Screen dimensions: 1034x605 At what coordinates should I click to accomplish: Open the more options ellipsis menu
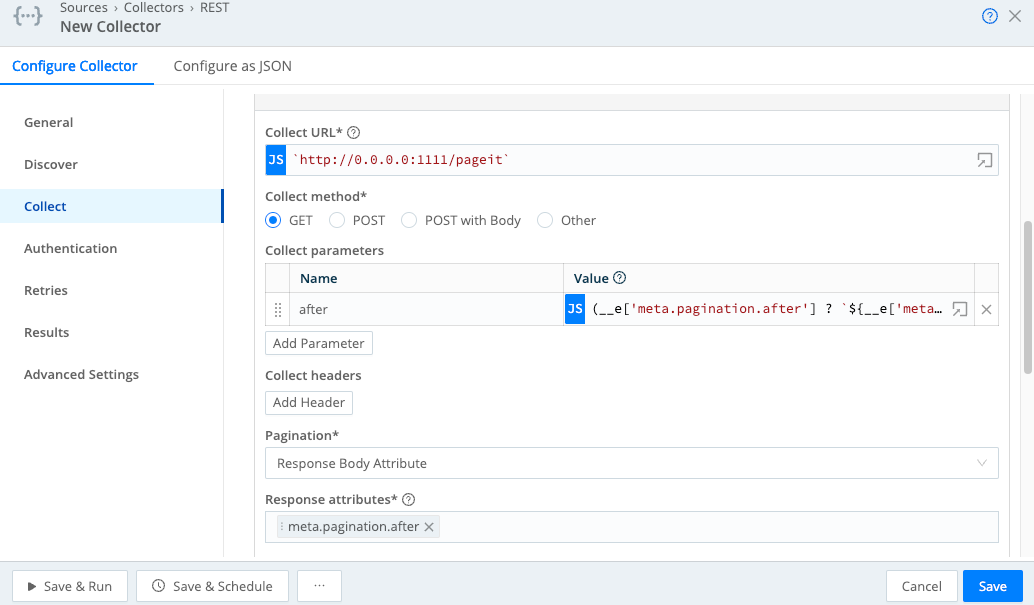(320, 586)
